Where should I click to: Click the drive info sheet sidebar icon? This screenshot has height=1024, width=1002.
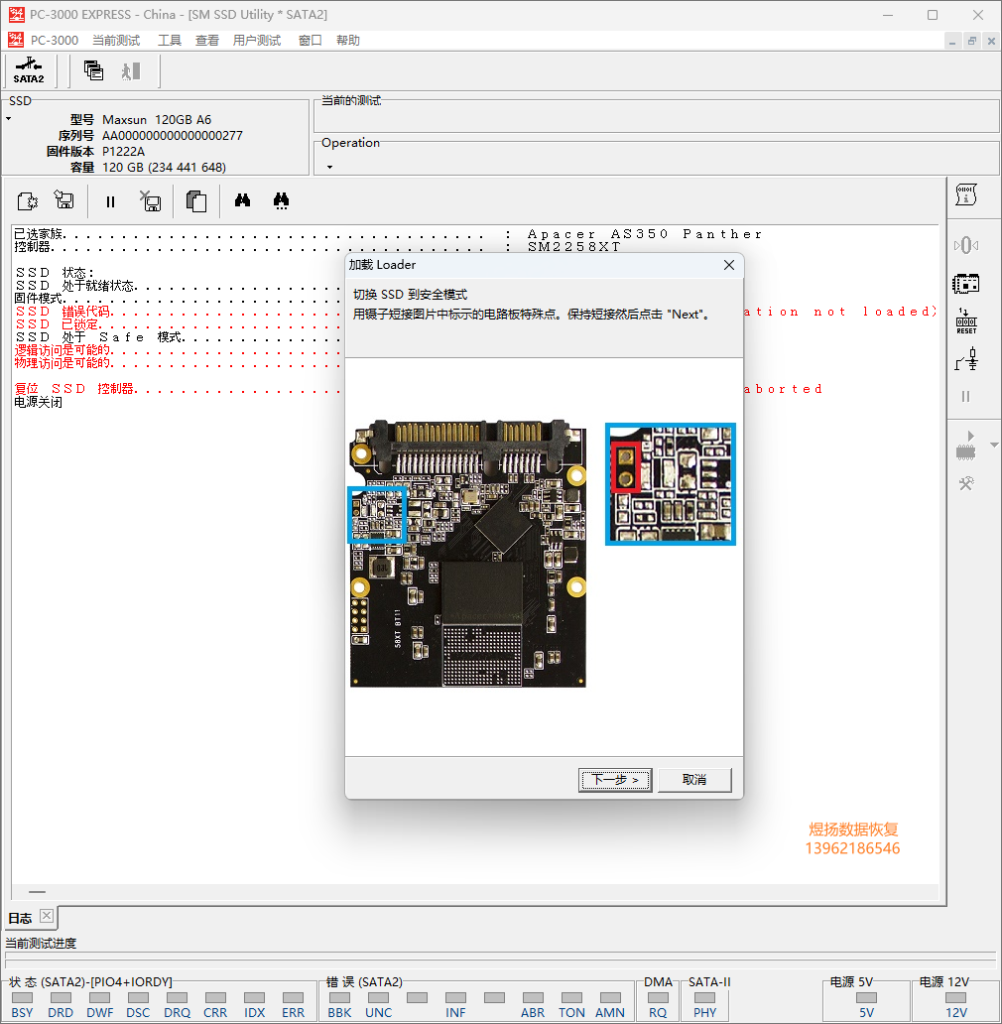966,195
